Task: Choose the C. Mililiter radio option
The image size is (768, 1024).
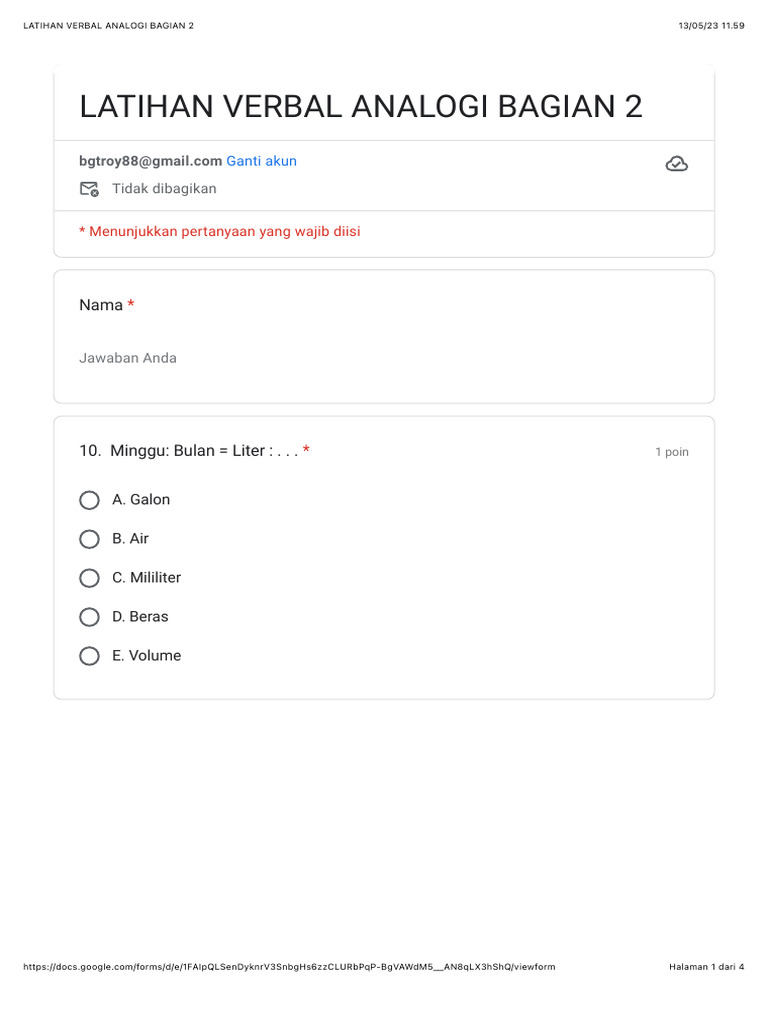Action: [90, 578]
